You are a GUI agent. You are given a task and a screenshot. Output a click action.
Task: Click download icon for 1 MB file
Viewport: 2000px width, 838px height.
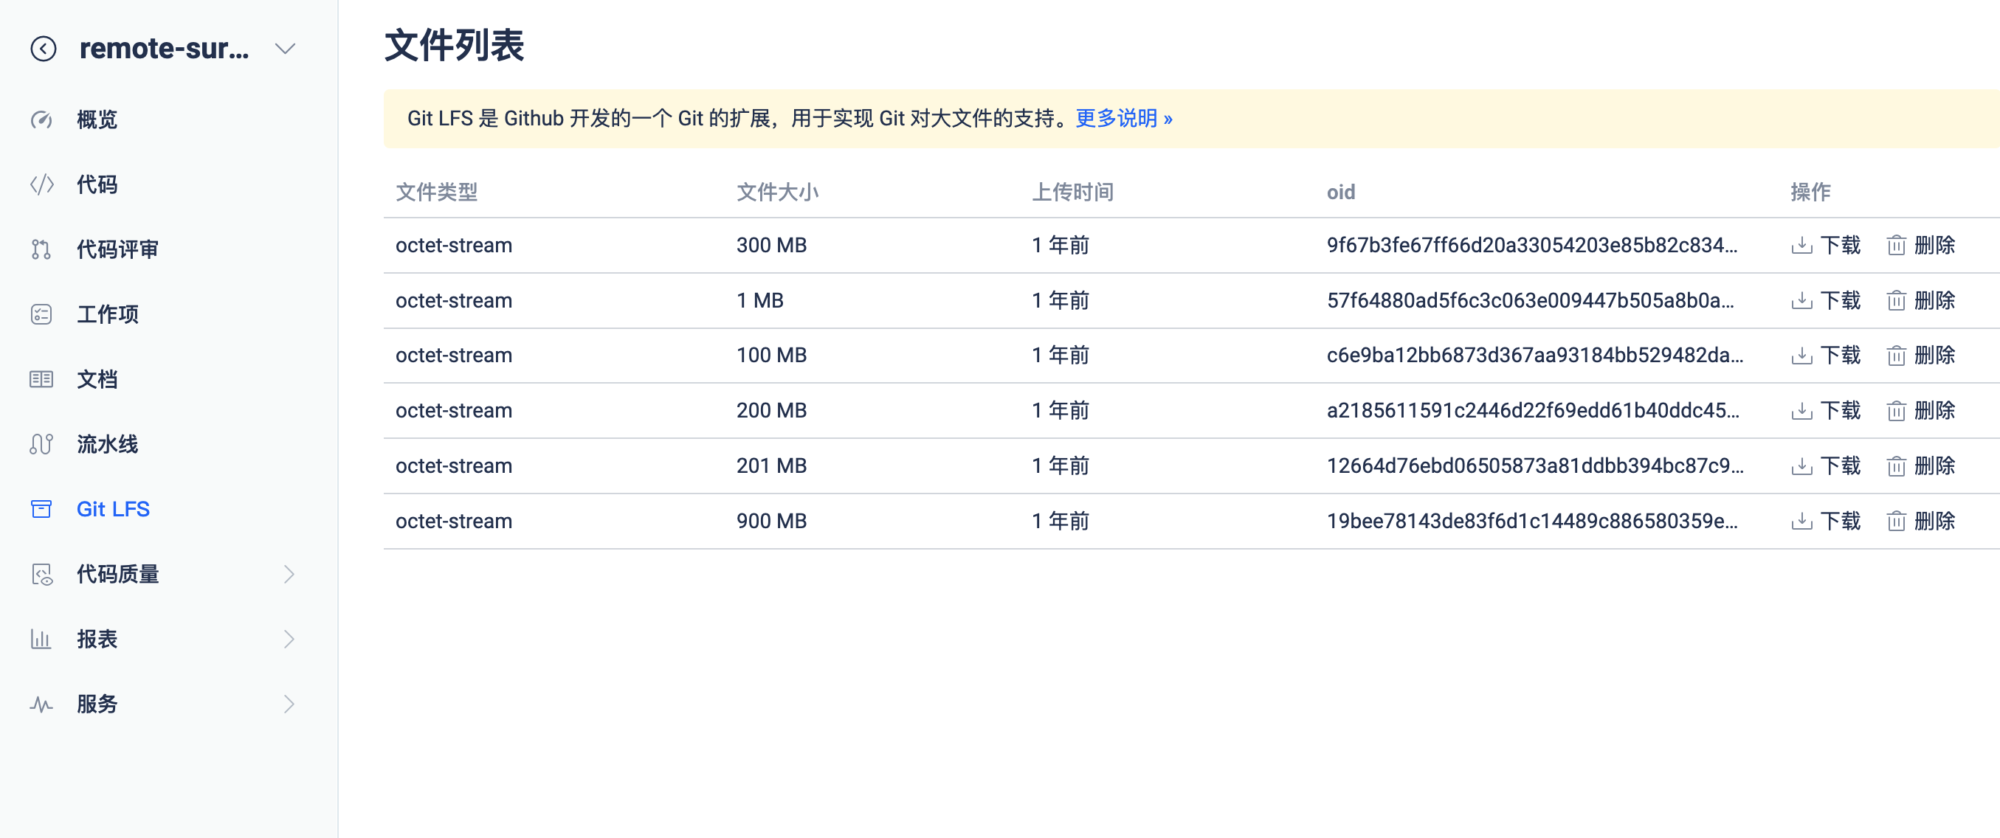tap(1801, 301)
